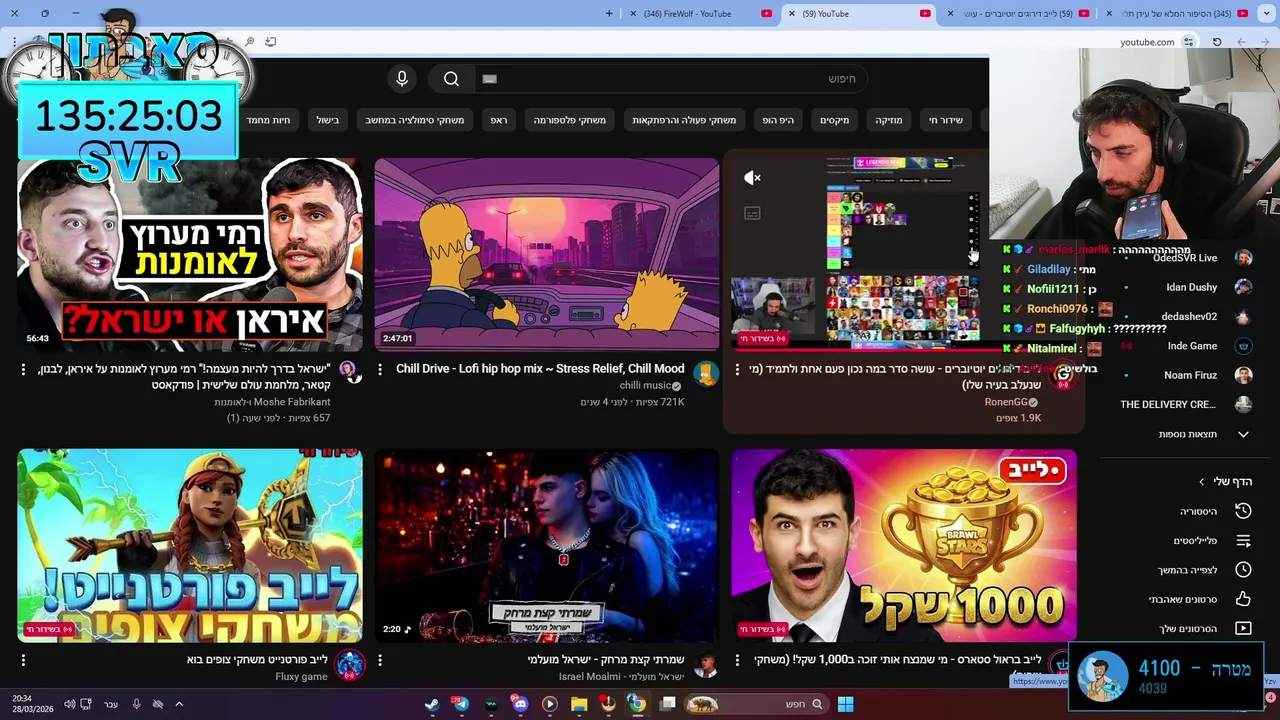Open the chilli music channel avatar
This screenshot has height=720, width=1280.
(706, 374)
